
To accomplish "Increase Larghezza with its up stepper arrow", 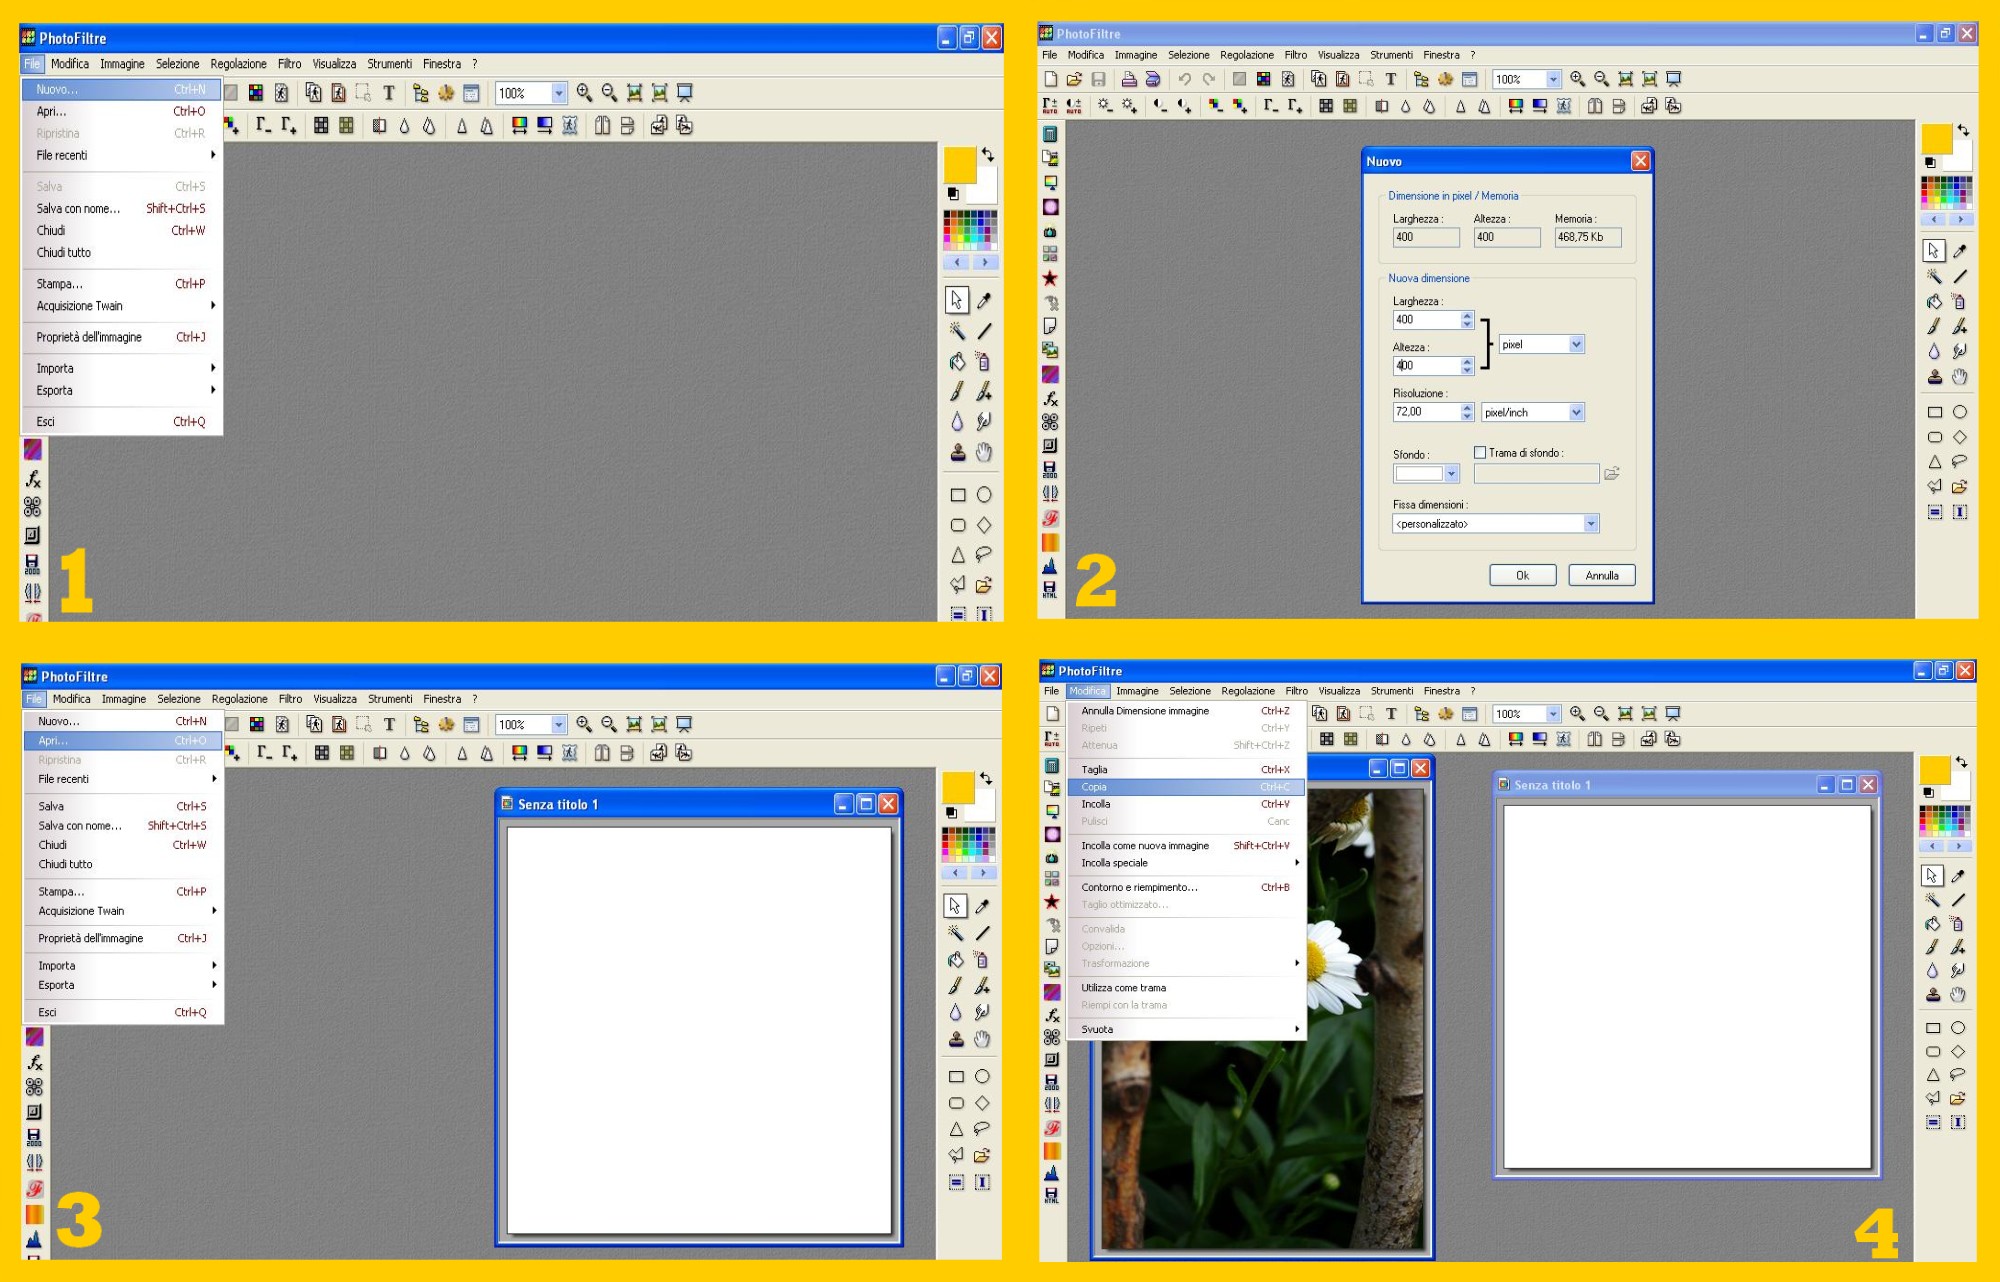I will coord(1467,315).
